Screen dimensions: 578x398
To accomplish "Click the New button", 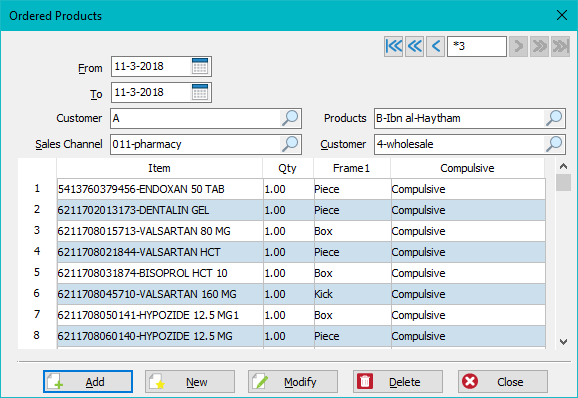I will (189, 381).
